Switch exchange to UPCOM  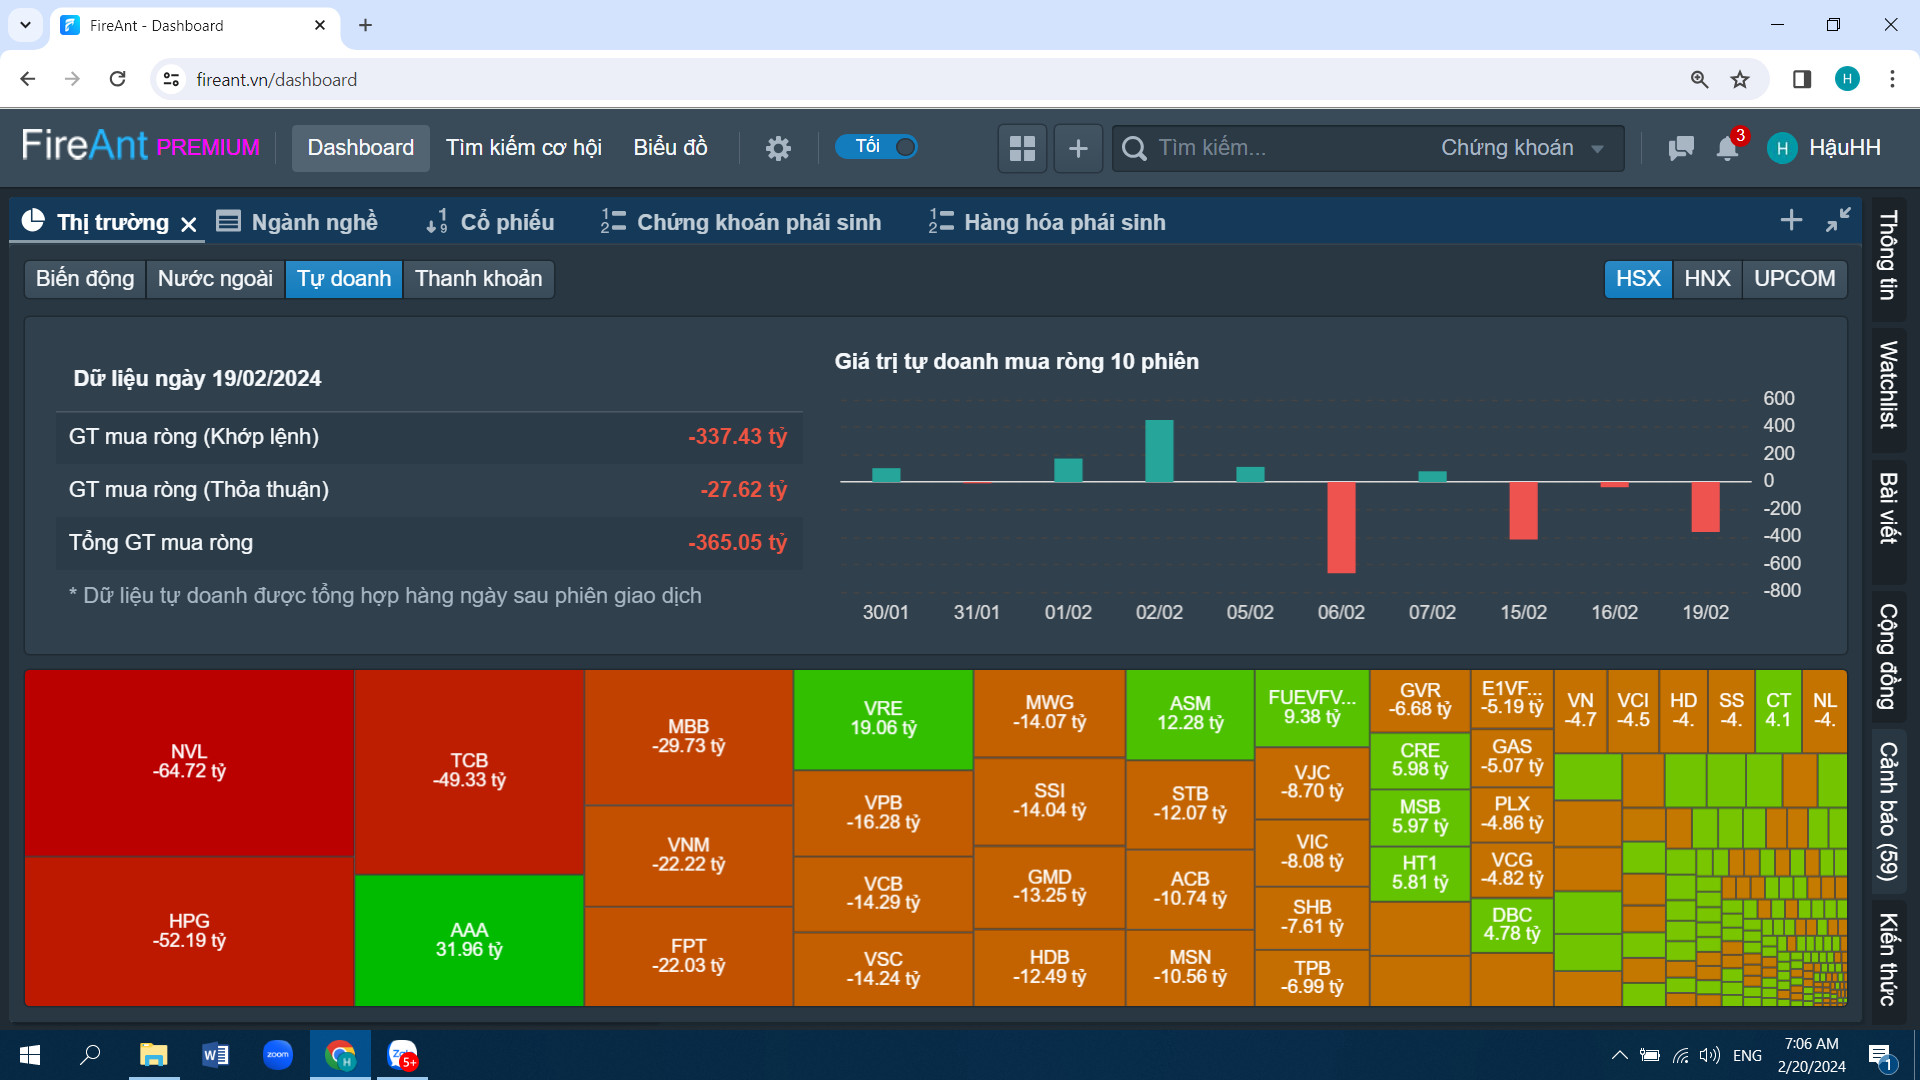(x=1794, y=278)
